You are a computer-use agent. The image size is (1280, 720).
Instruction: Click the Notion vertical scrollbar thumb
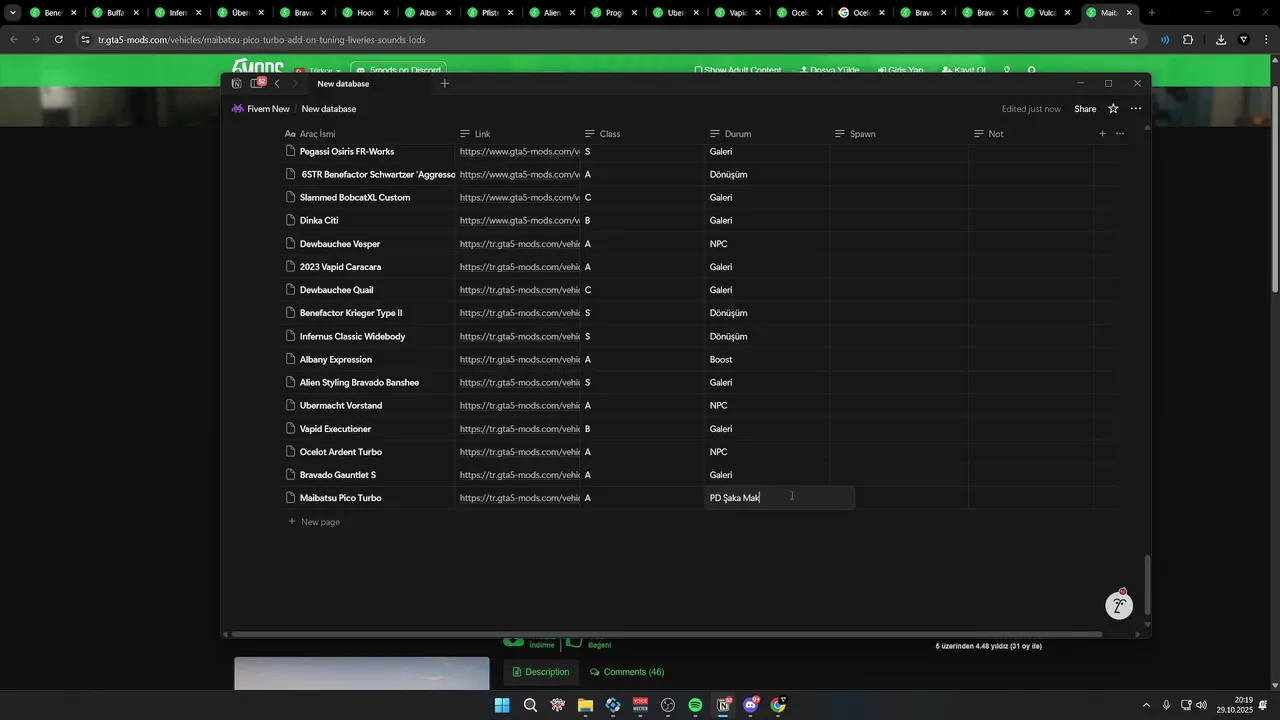(x=1147, y=585)
